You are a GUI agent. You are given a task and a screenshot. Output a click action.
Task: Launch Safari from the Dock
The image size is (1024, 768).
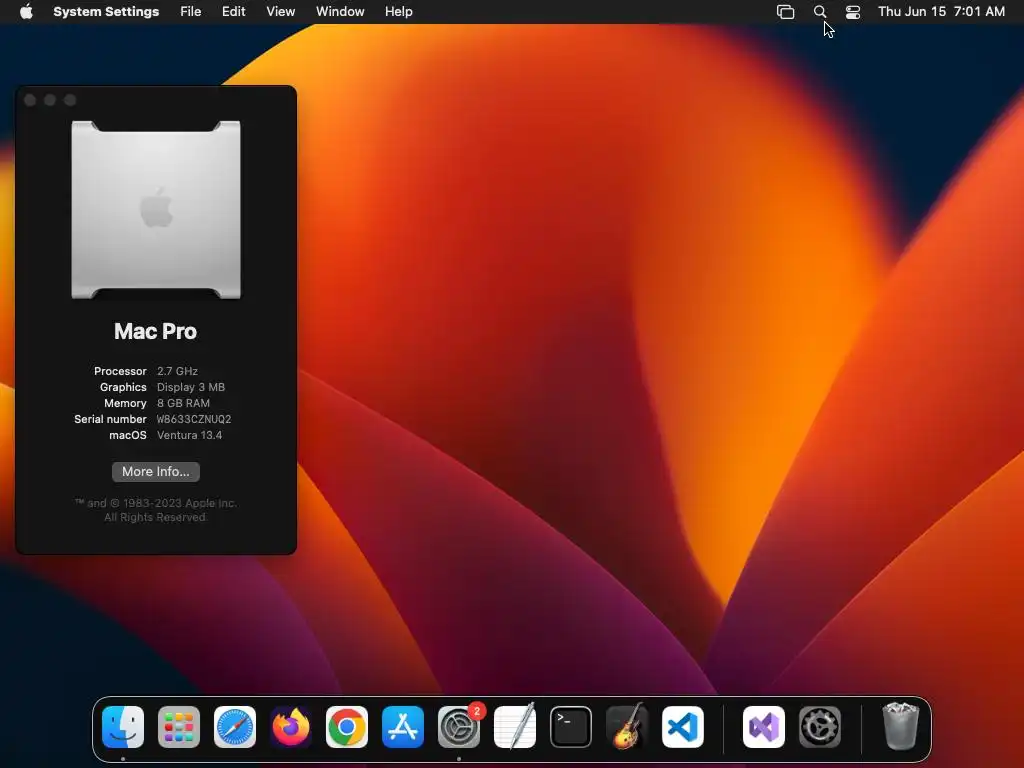[x=235, y=726]
